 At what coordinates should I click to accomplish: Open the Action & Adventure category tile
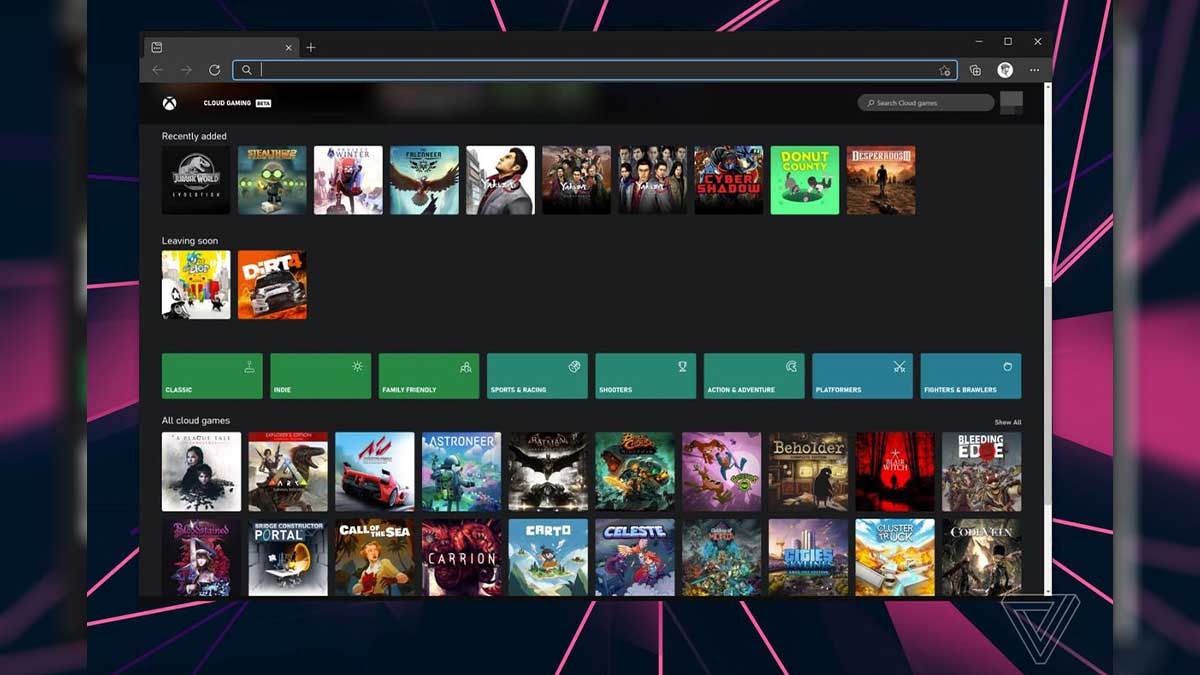(754, 376)
